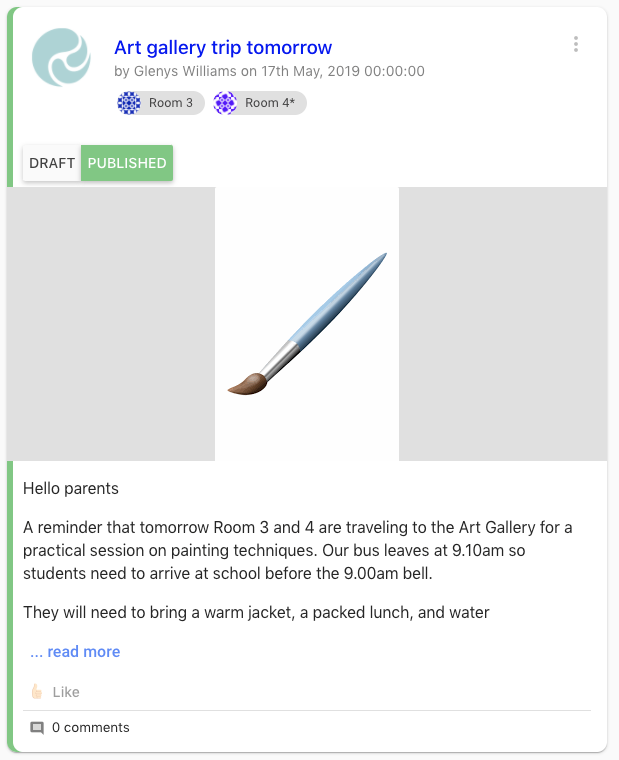Expand the post with "... read more"
This screenshot has height=760, width=619.
click(x=75, y=652)
